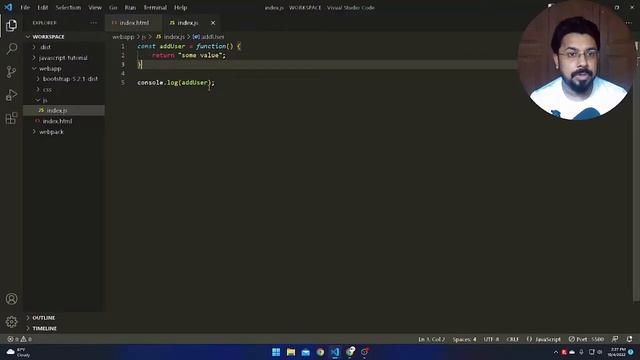Click the VS Code logo icon
This screenshot has width=640, height=360.
point(8,7)
